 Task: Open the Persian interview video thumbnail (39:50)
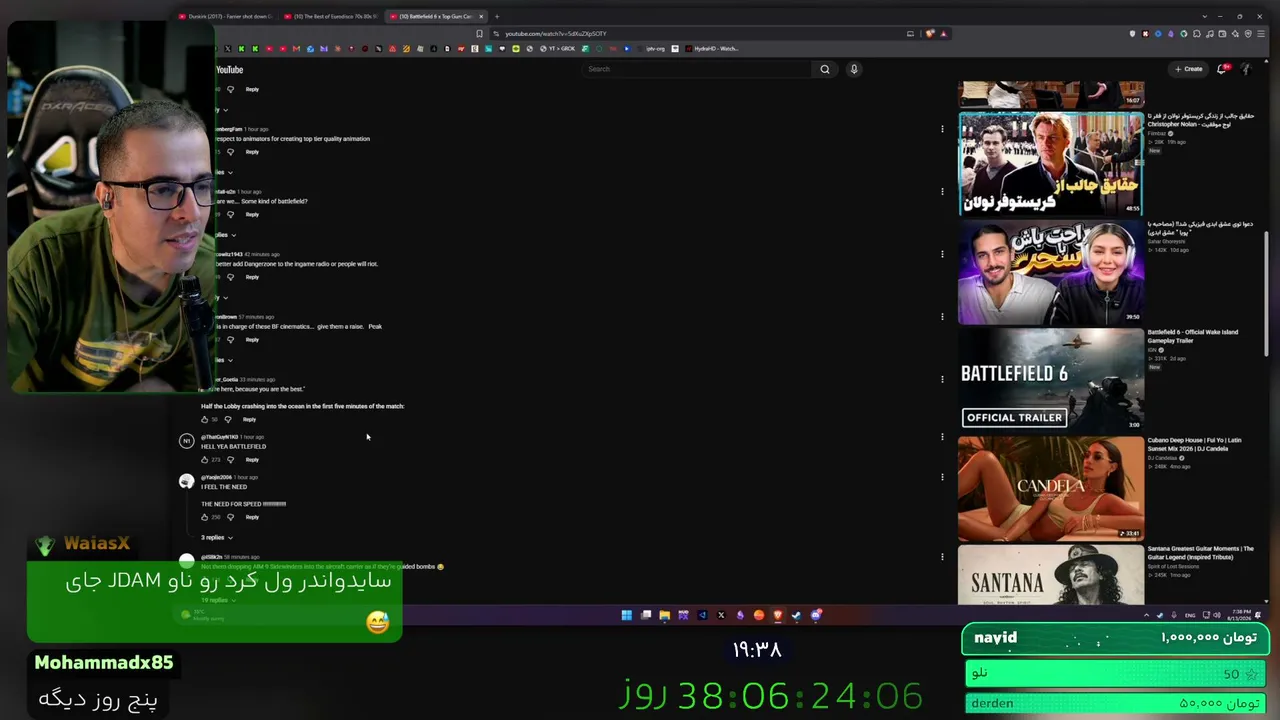click(1051, 272)
